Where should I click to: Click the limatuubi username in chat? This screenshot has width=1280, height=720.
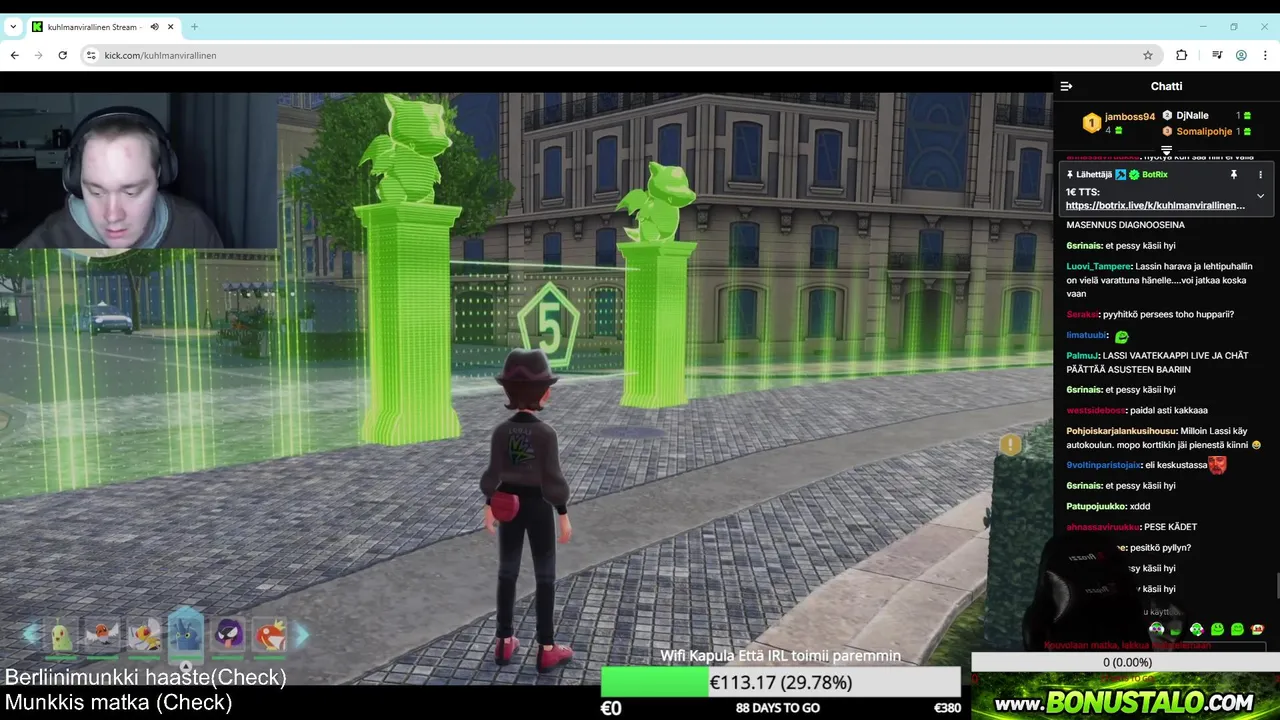point(1086,336)
